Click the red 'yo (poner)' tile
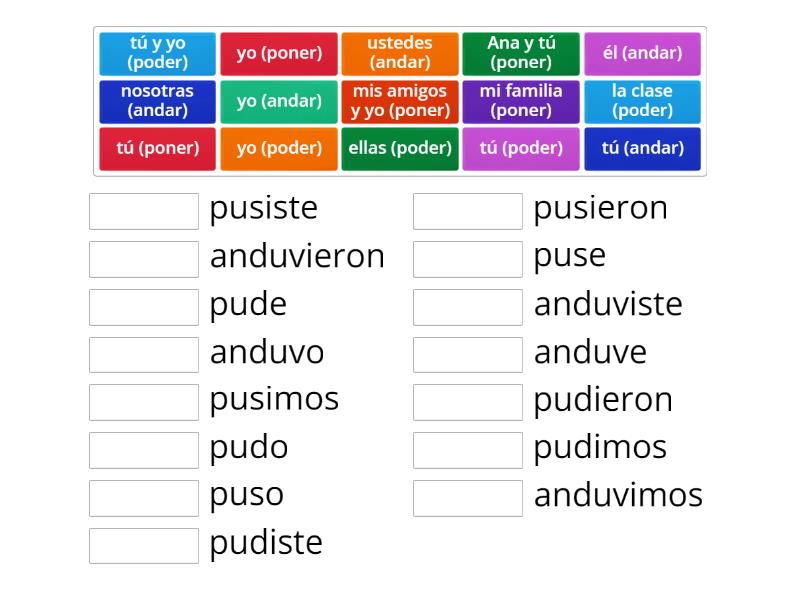The image size is (800, 600). click(x=279, y=54)
